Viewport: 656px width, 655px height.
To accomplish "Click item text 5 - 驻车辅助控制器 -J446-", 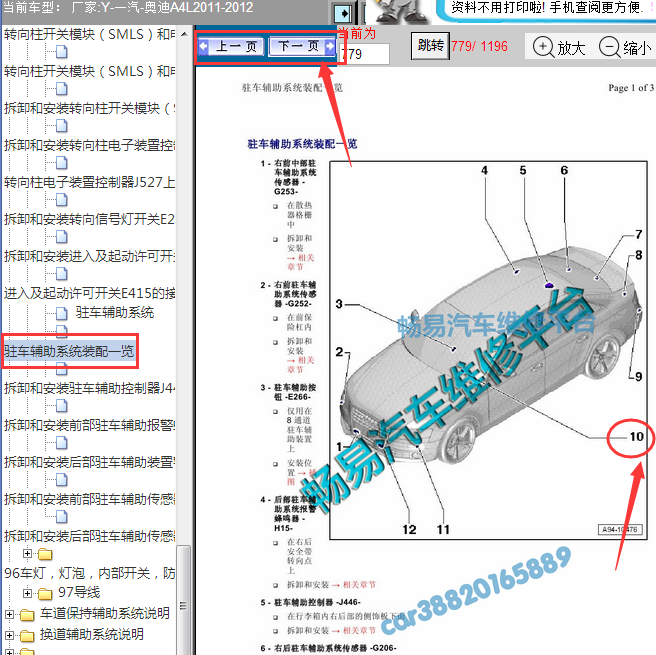I will tap(310, 602).
